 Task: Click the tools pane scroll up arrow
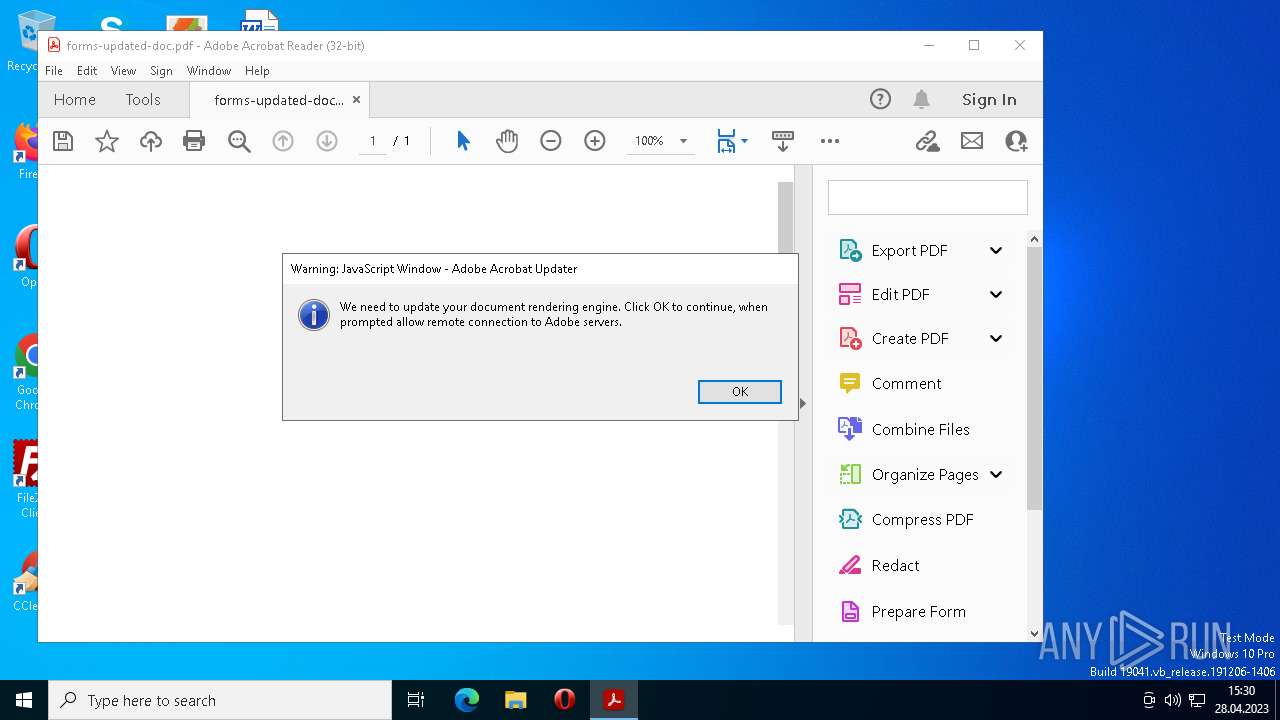point(1034,239)
